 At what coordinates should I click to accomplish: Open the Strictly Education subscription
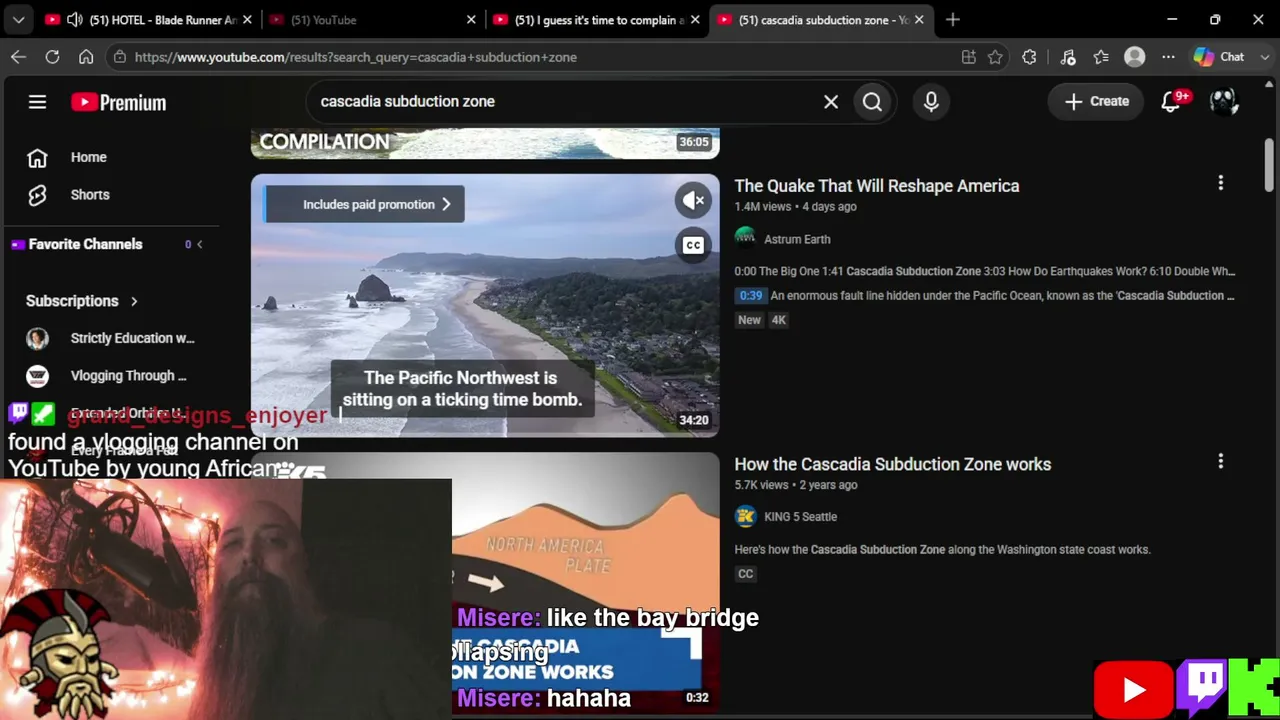132,338
